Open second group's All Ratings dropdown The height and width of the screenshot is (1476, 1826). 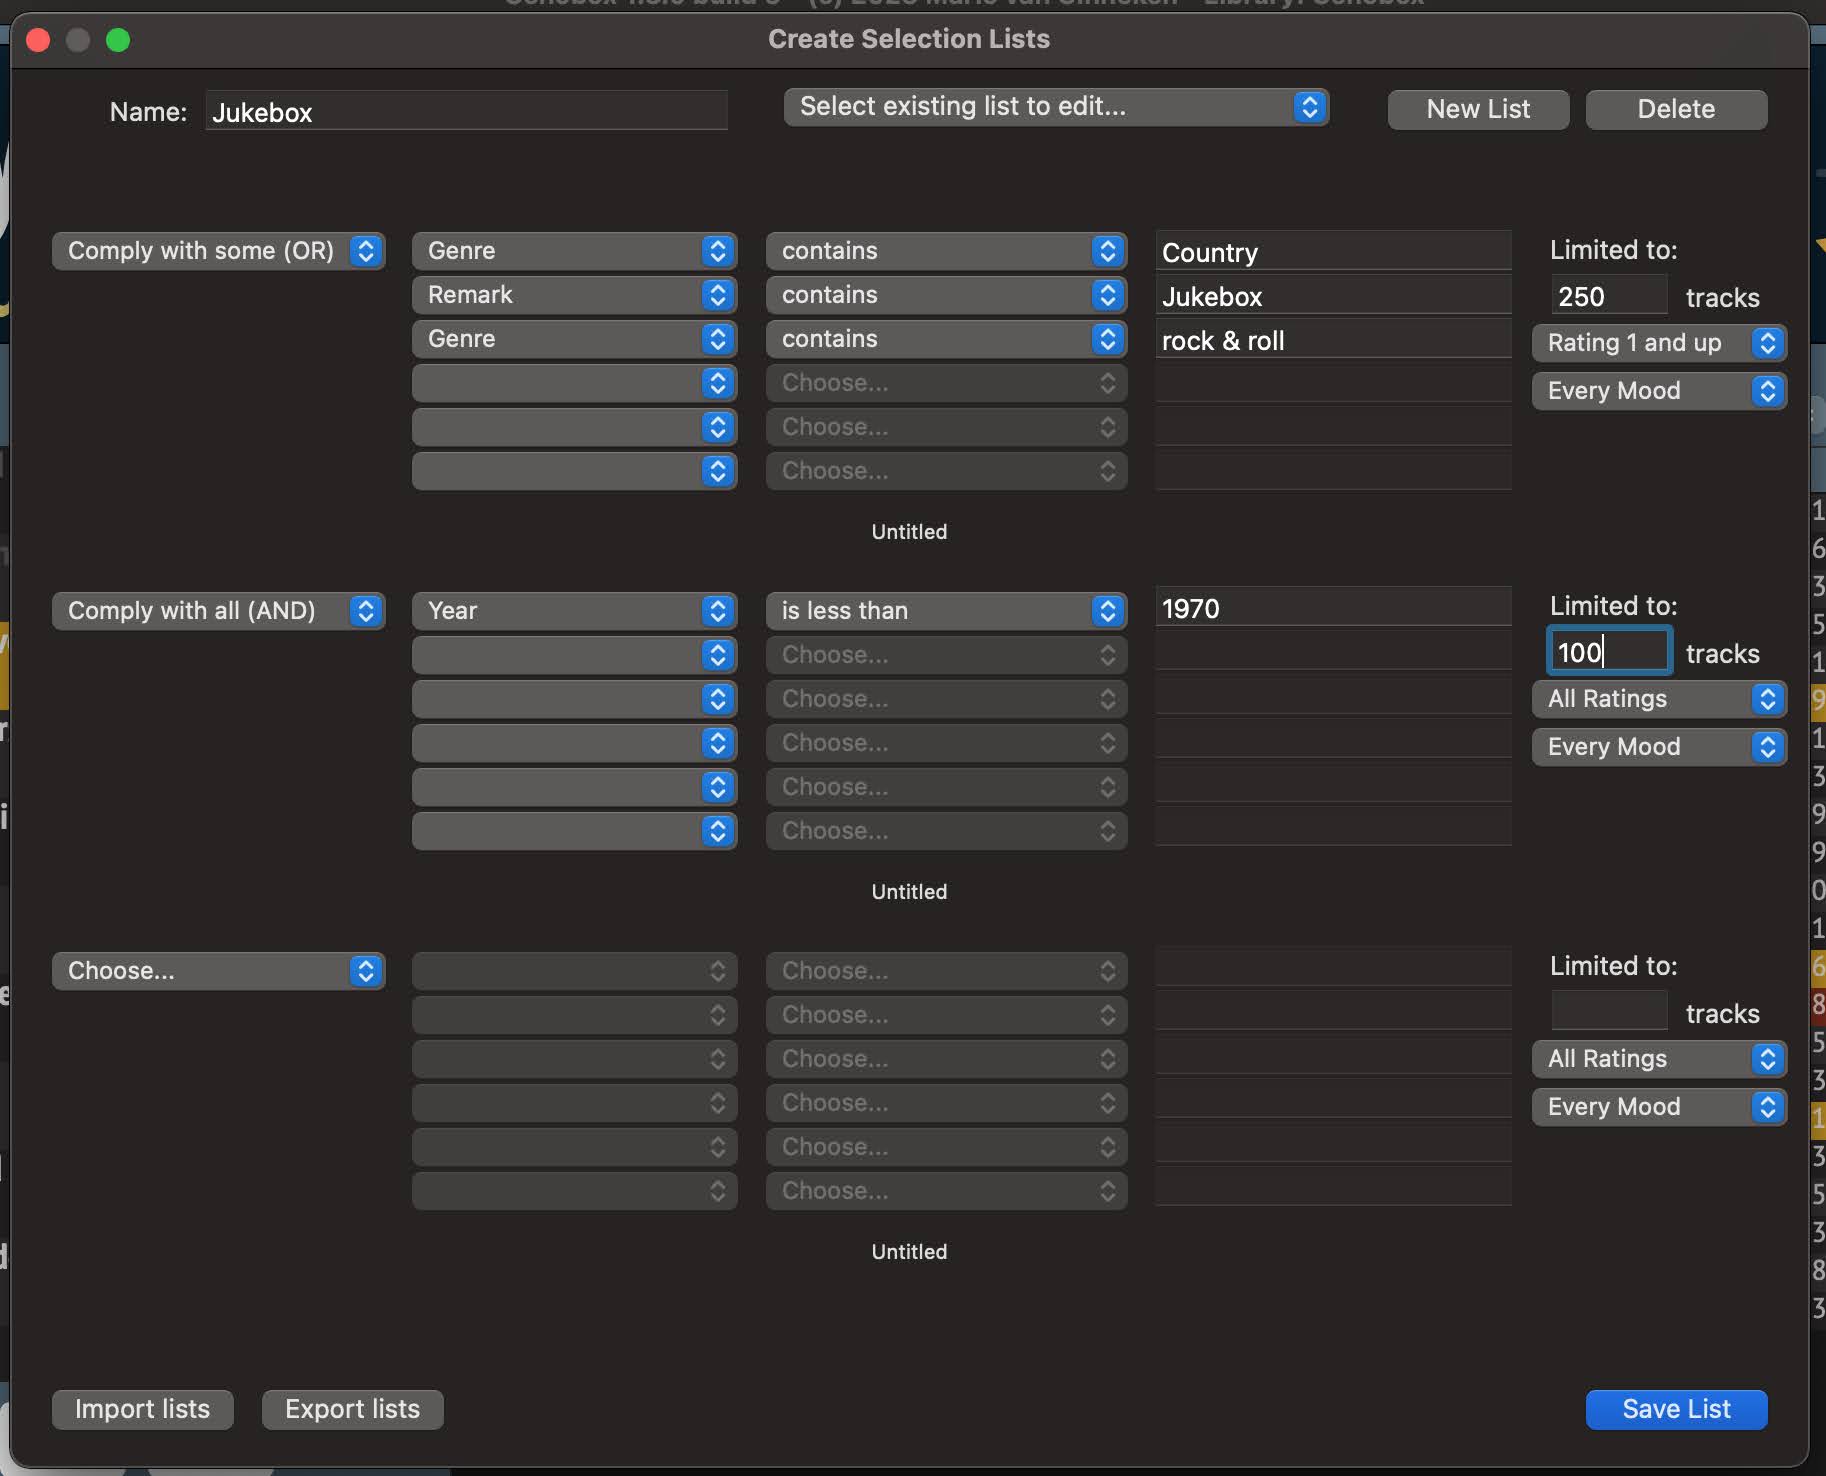(x=1658, y=699)
